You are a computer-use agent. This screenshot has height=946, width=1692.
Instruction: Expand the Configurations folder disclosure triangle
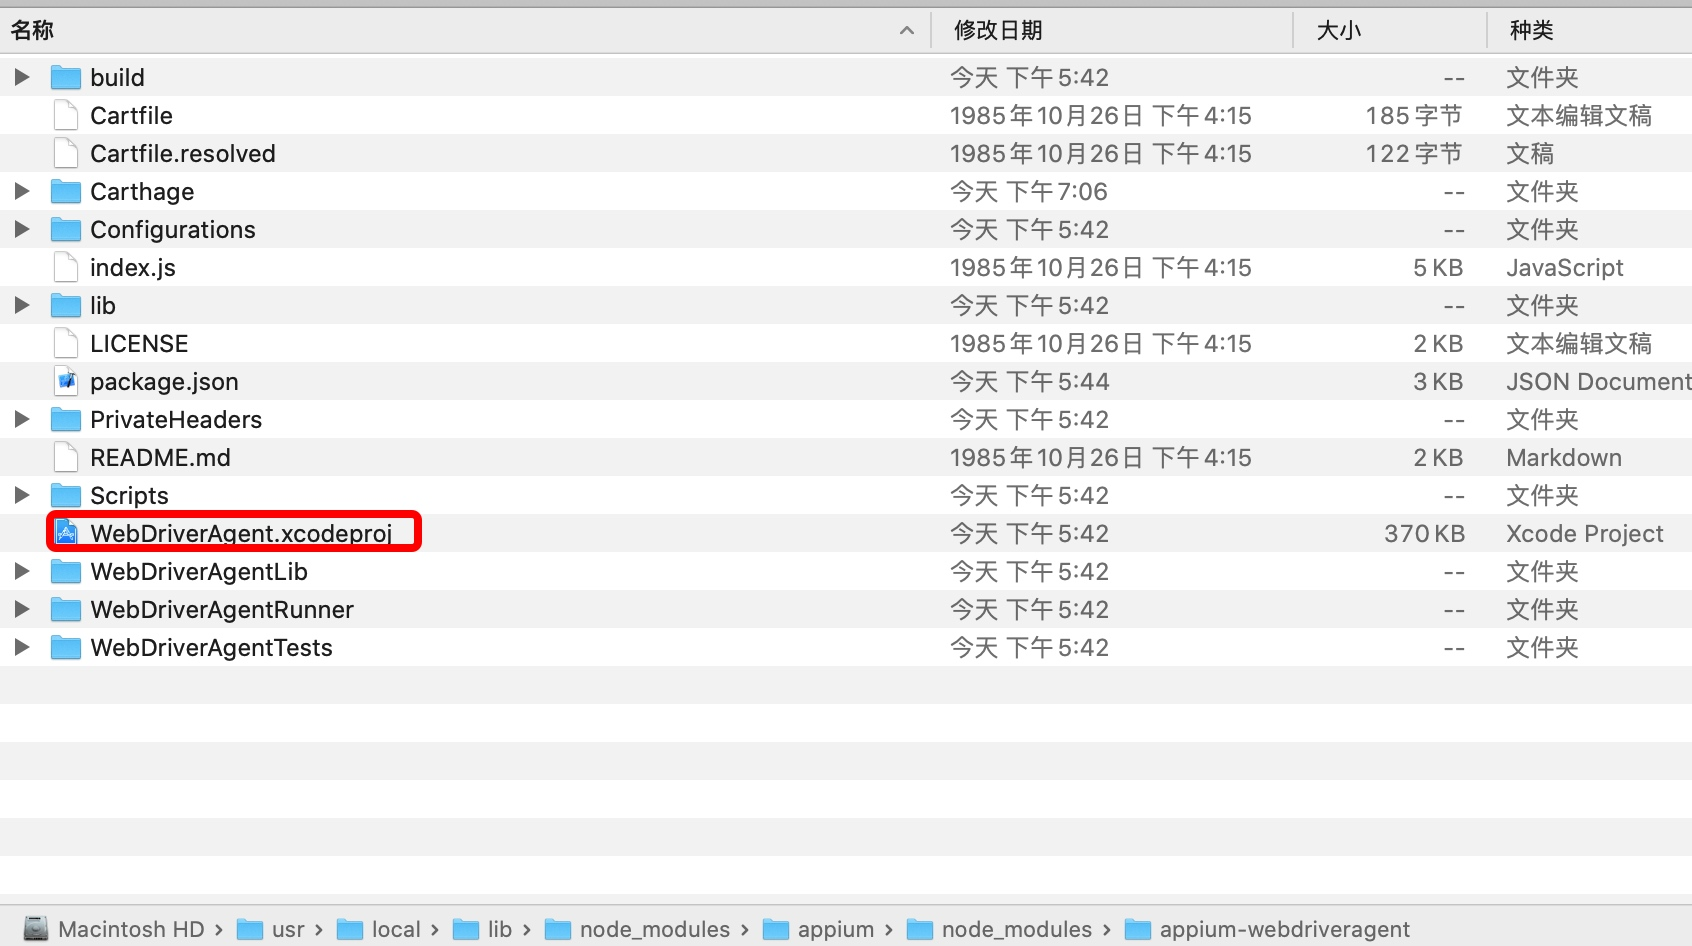[22, 229]
